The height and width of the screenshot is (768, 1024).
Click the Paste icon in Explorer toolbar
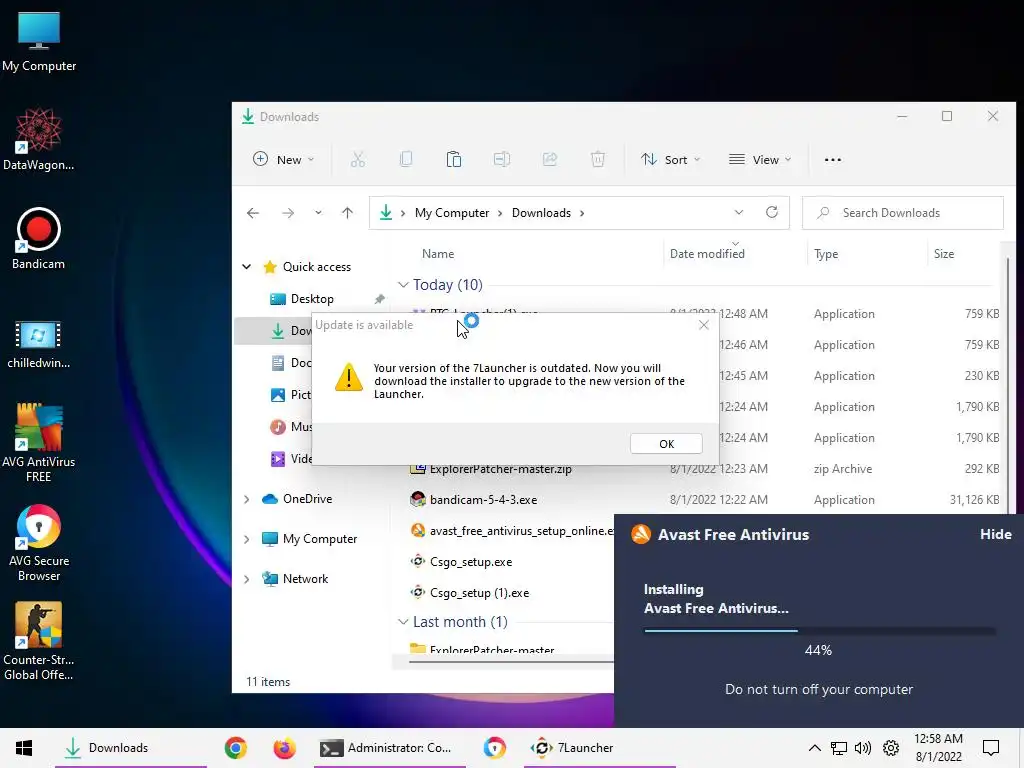coord(454,159)
